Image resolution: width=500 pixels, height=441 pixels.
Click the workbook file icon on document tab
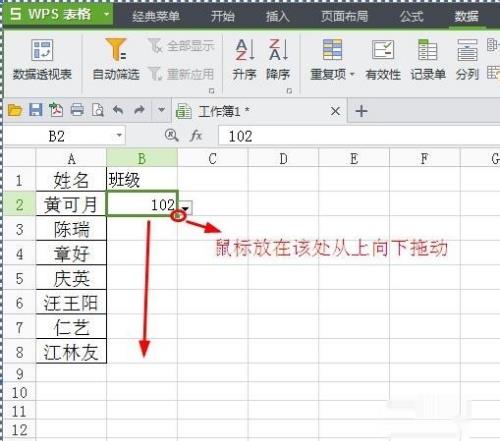pyautogui.click(x=184, y=111)
